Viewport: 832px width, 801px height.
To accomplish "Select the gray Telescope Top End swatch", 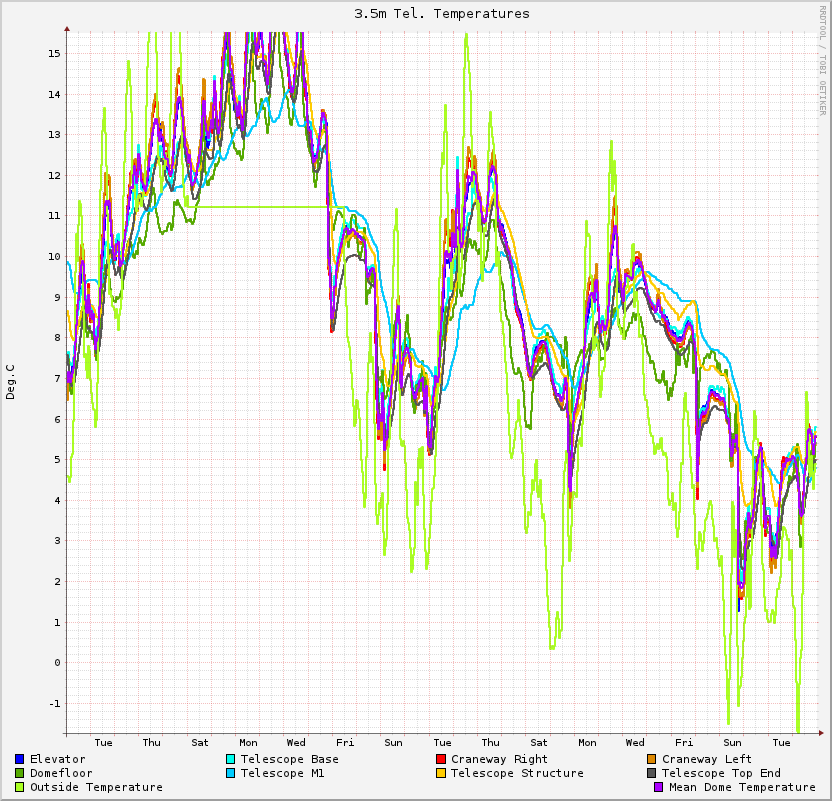I will pos(652,773).
